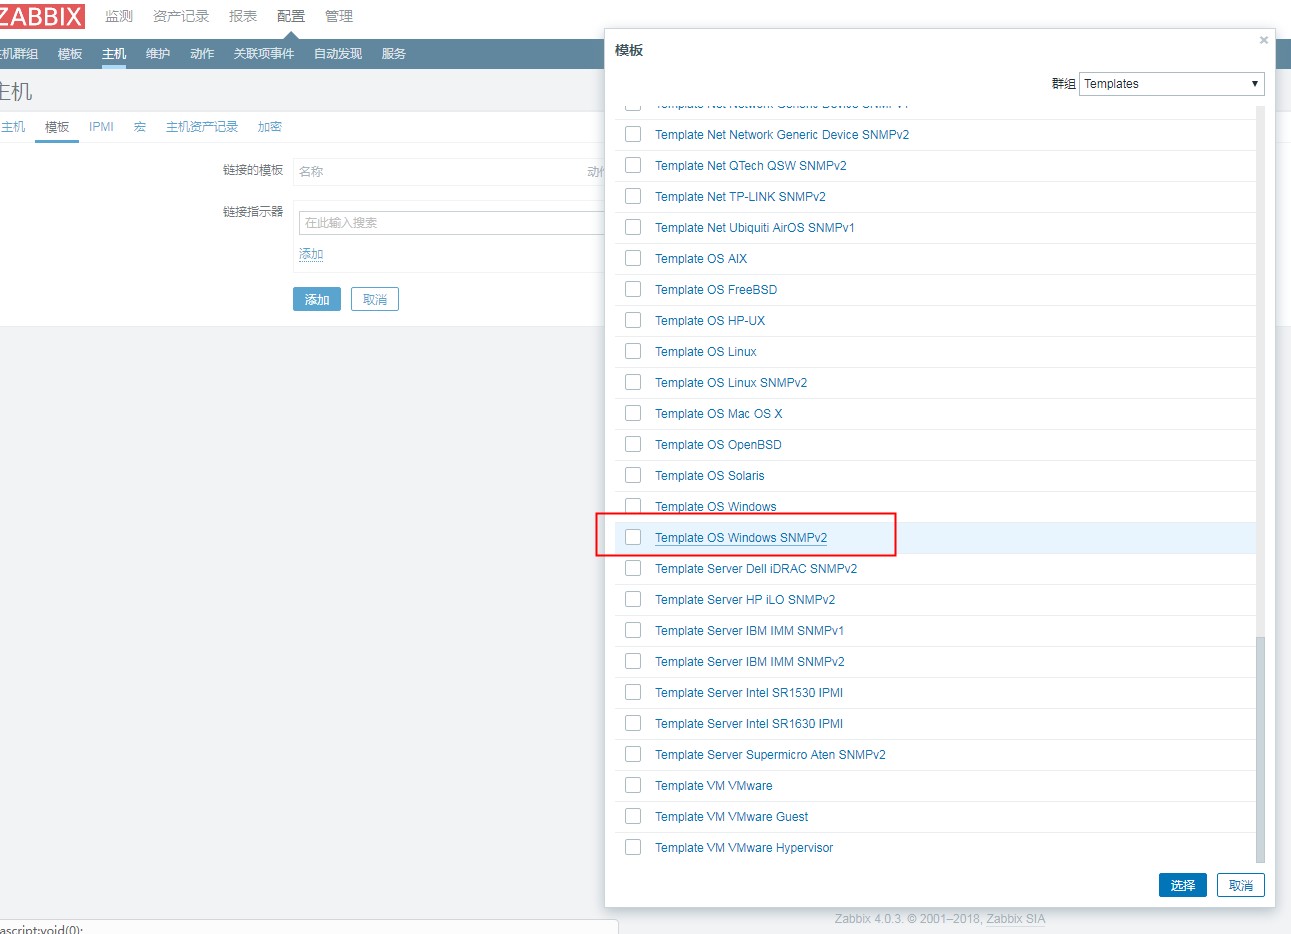Click the popup list vertical scrollbar
This screenshot has height=934, width=1291.
[x=1260, y=748]
